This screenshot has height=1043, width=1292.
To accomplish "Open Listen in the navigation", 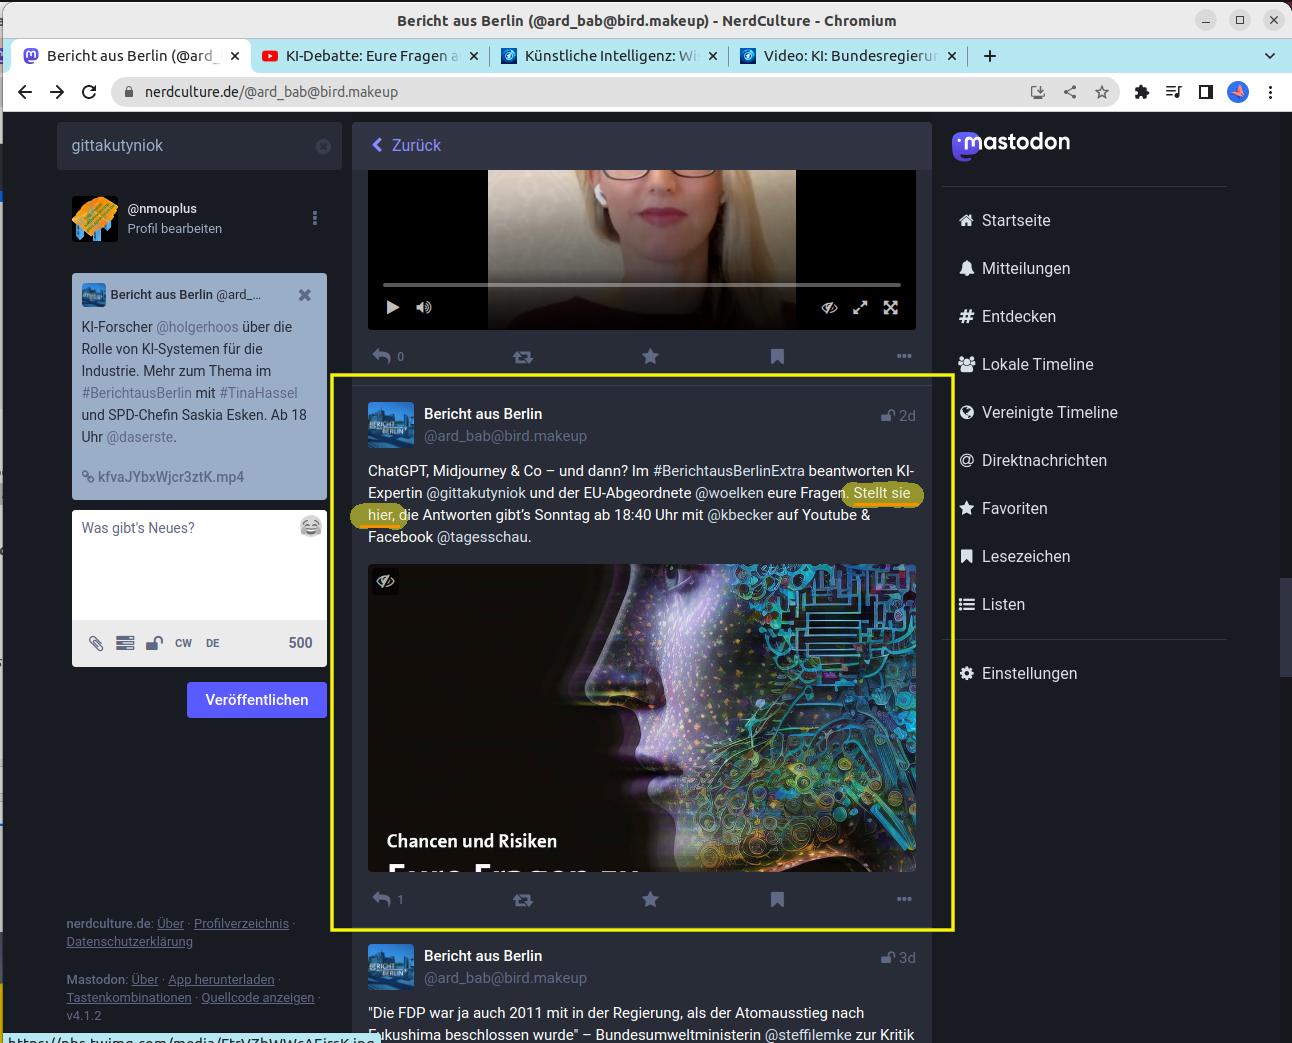I will (x=992, y=604).
